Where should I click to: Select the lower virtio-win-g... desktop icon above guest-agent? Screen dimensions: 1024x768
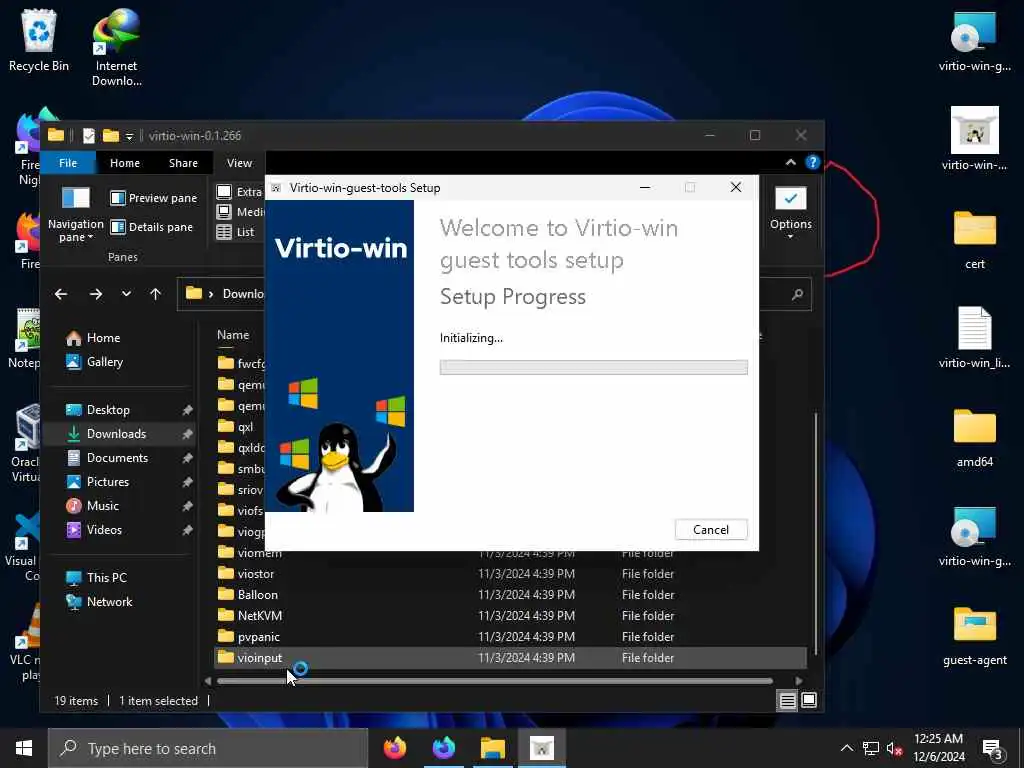click(x=974, y=537)
